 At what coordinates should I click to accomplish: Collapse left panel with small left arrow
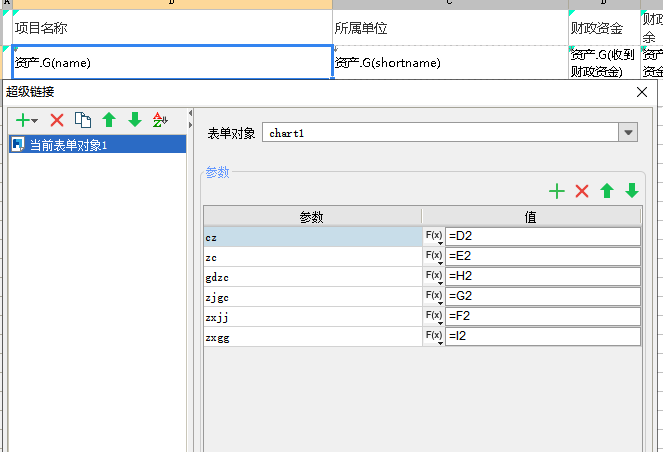(190, 113)
